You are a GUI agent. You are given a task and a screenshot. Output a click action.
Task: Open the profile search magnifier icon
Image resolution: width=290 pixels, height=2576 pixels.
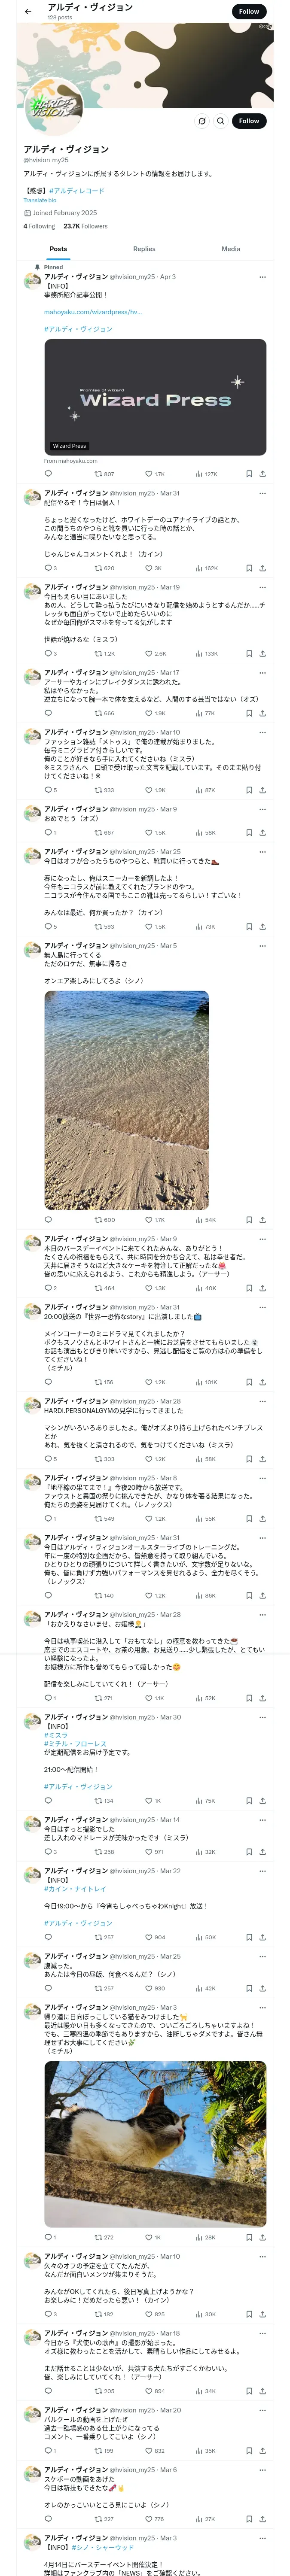click(221, 121)
